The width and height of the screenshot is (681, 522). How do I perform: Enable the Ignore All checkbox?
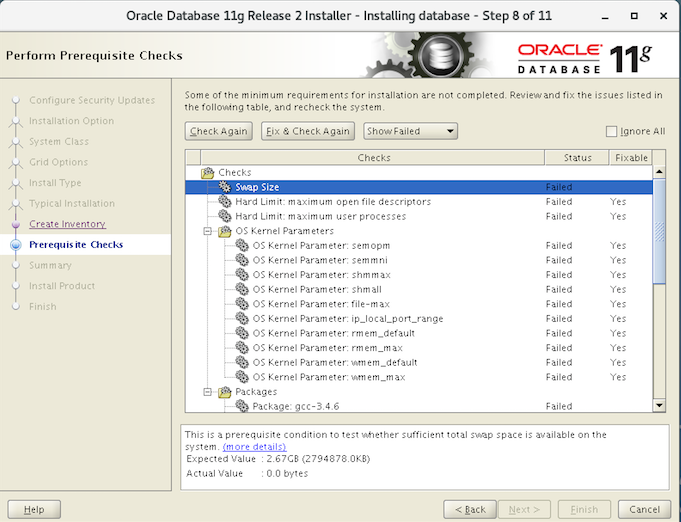pyautogui.click(x=611, y=131)
